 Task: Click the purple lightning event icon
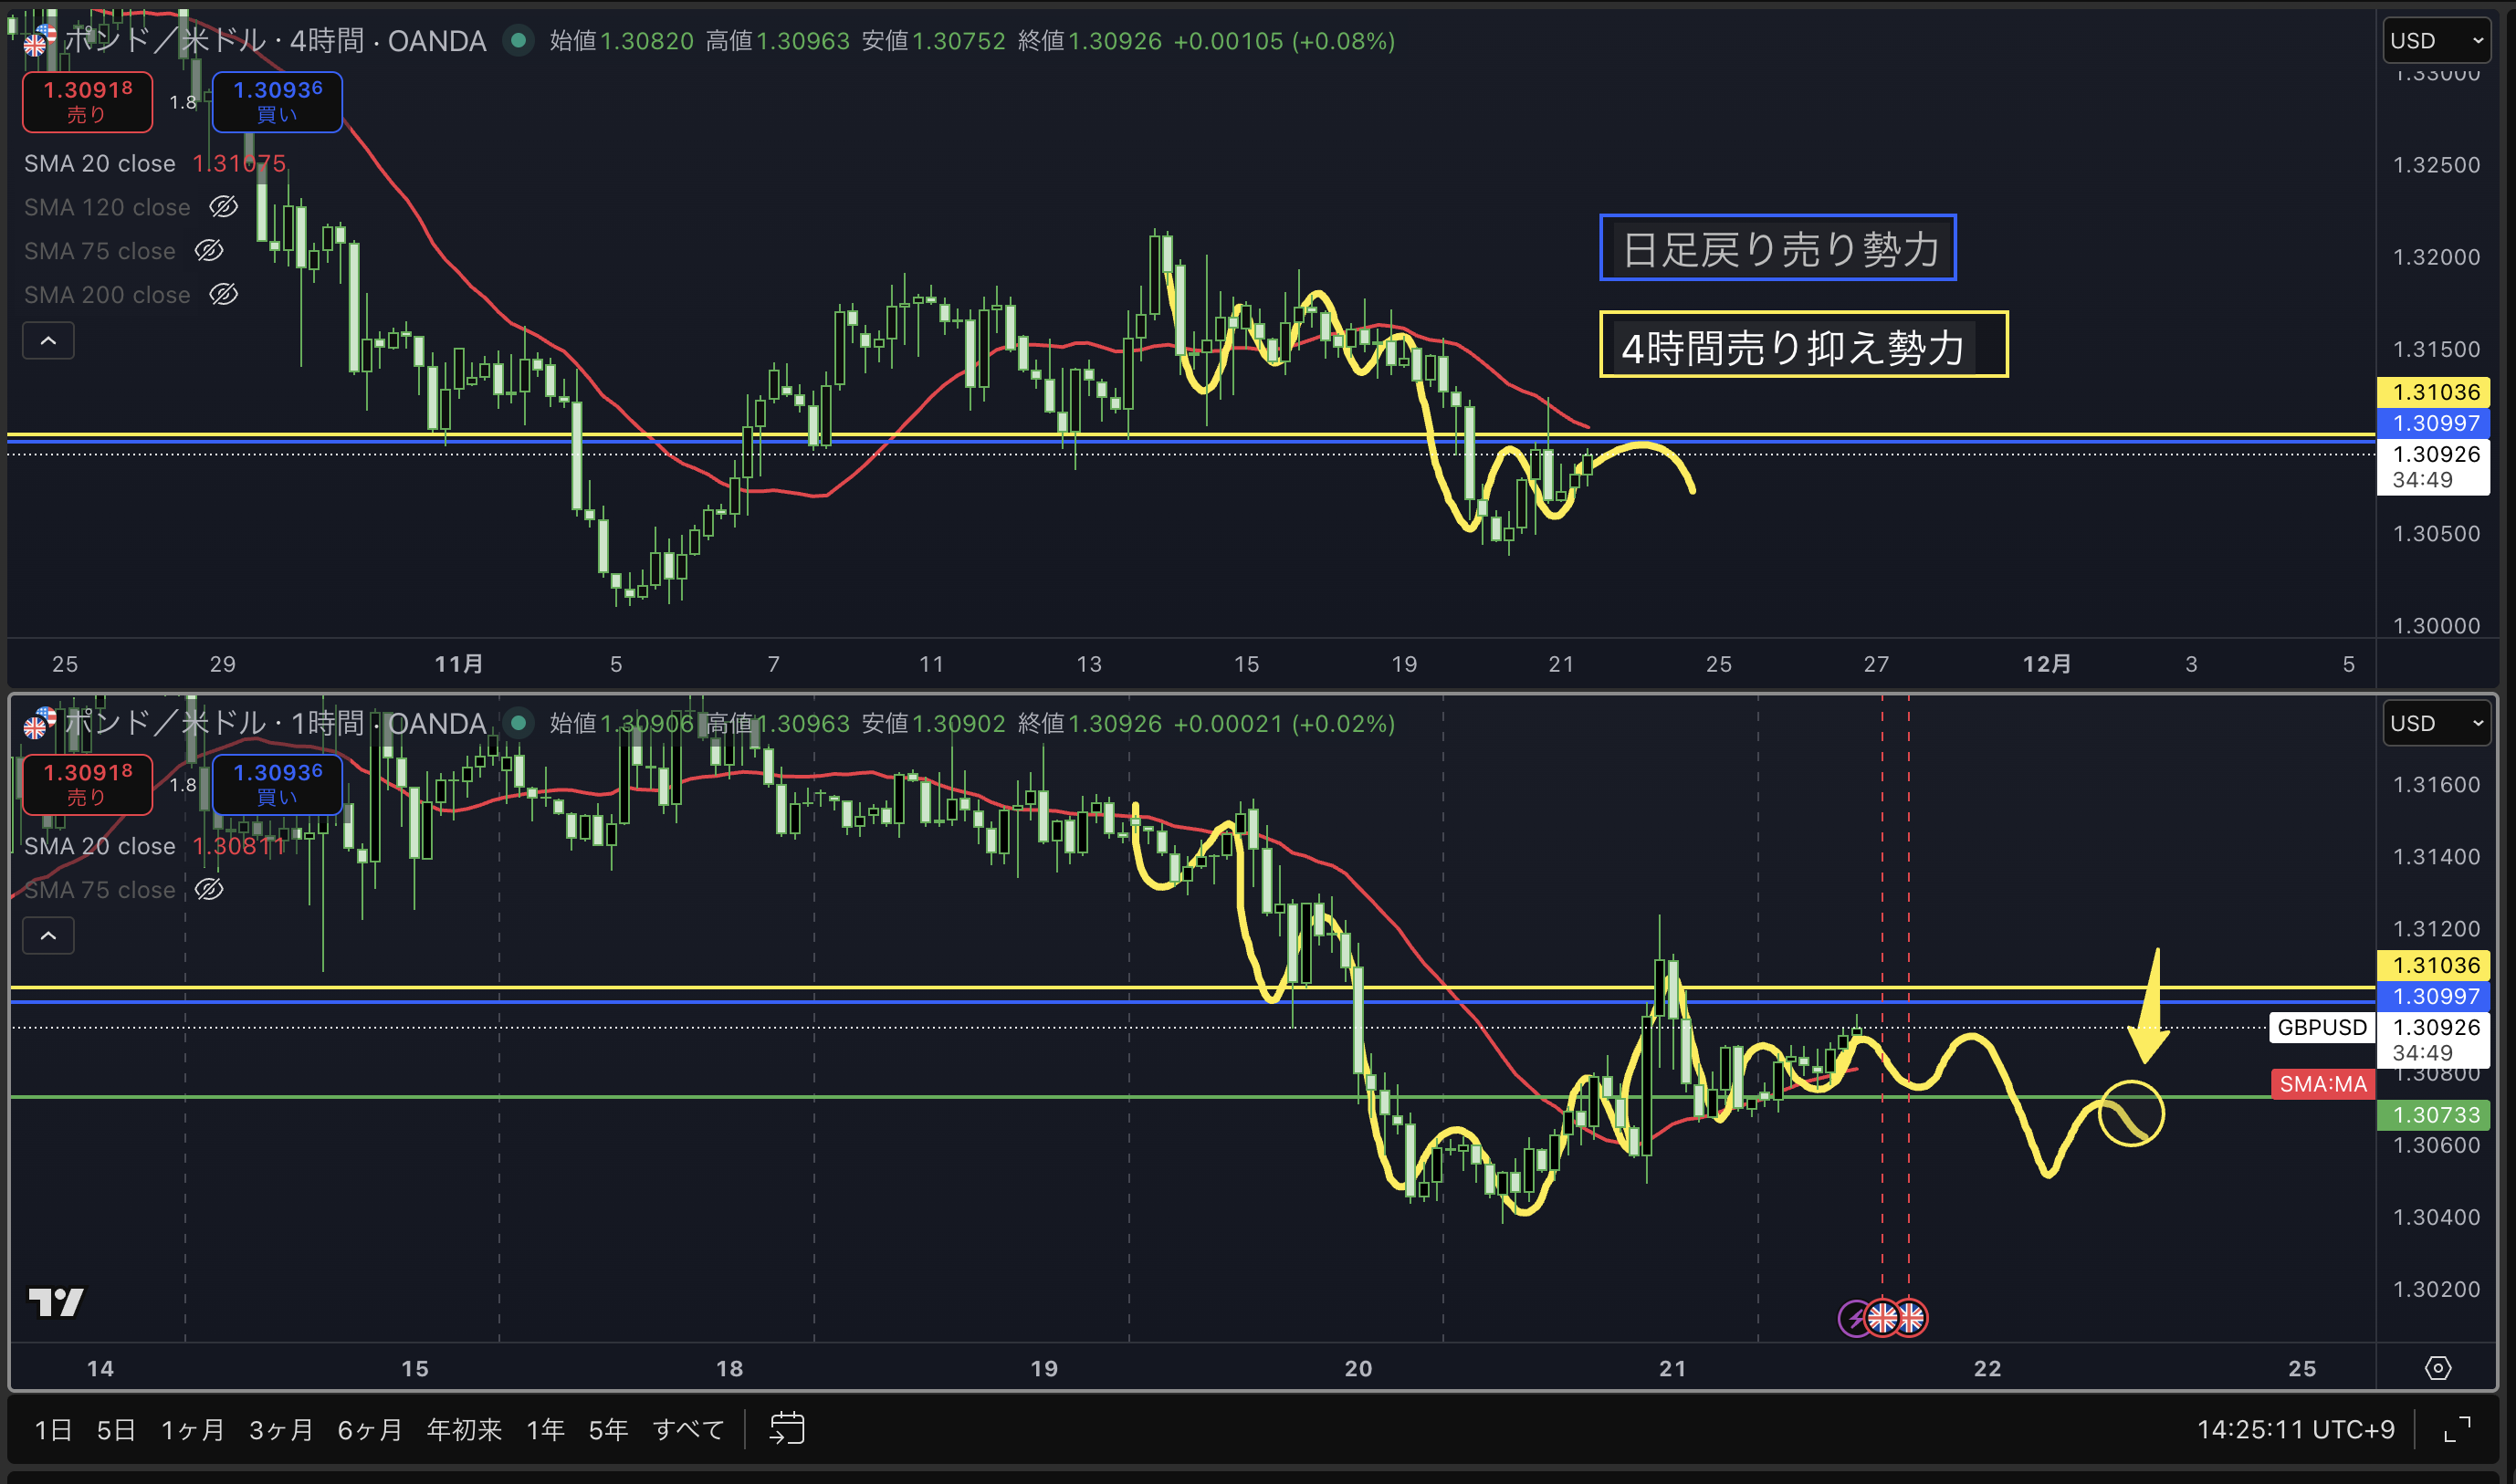[1855, 1318]
